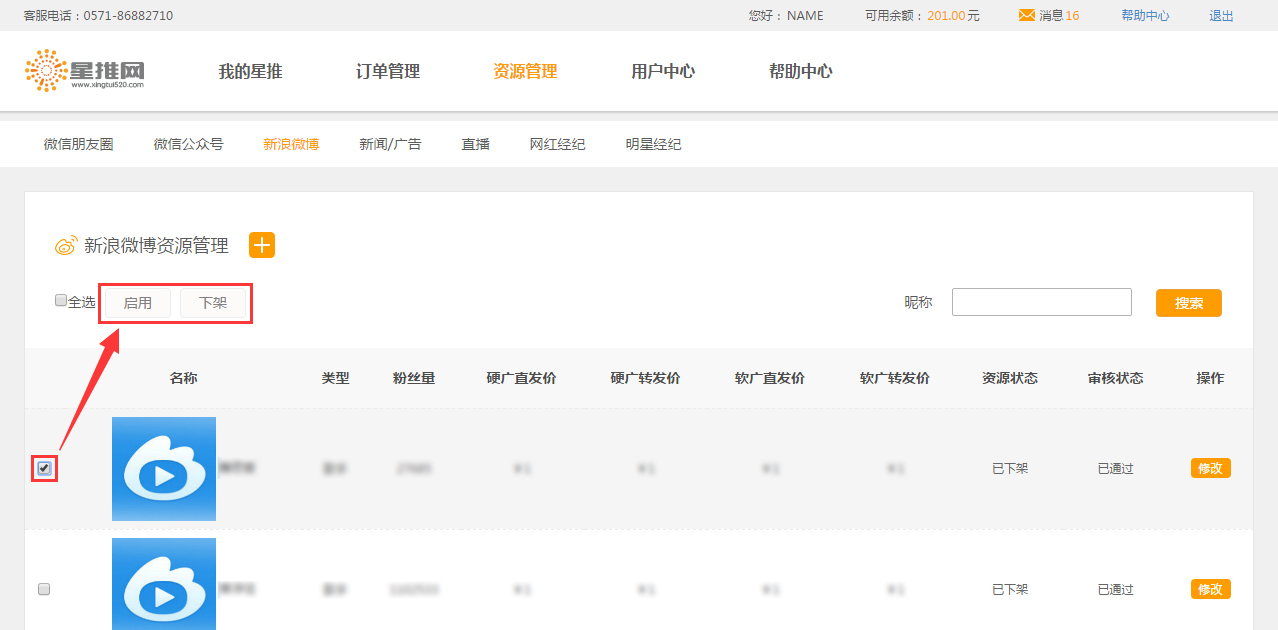Click the 类型 column header
1278x630 pixels.
click(x=335, y=378)
